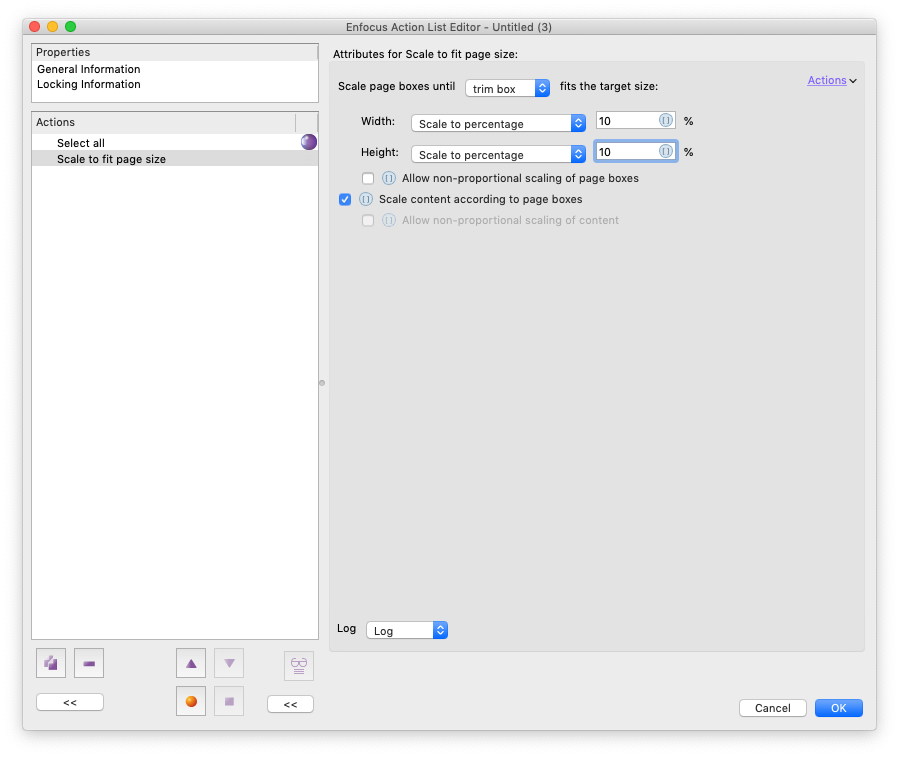Toggle Allow non-proportional scaling of content checkbox
Image resolution: width=899 pixels, height=757 pixels.
pos(368,221)
